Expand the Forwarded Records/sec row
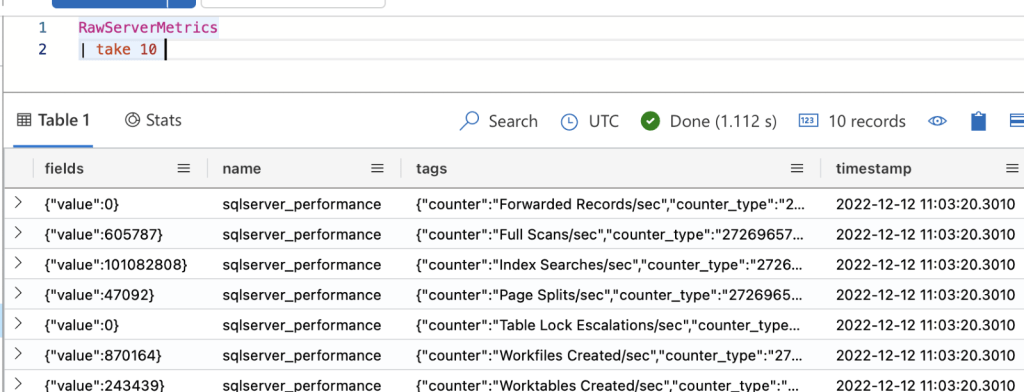 [18, 203]
